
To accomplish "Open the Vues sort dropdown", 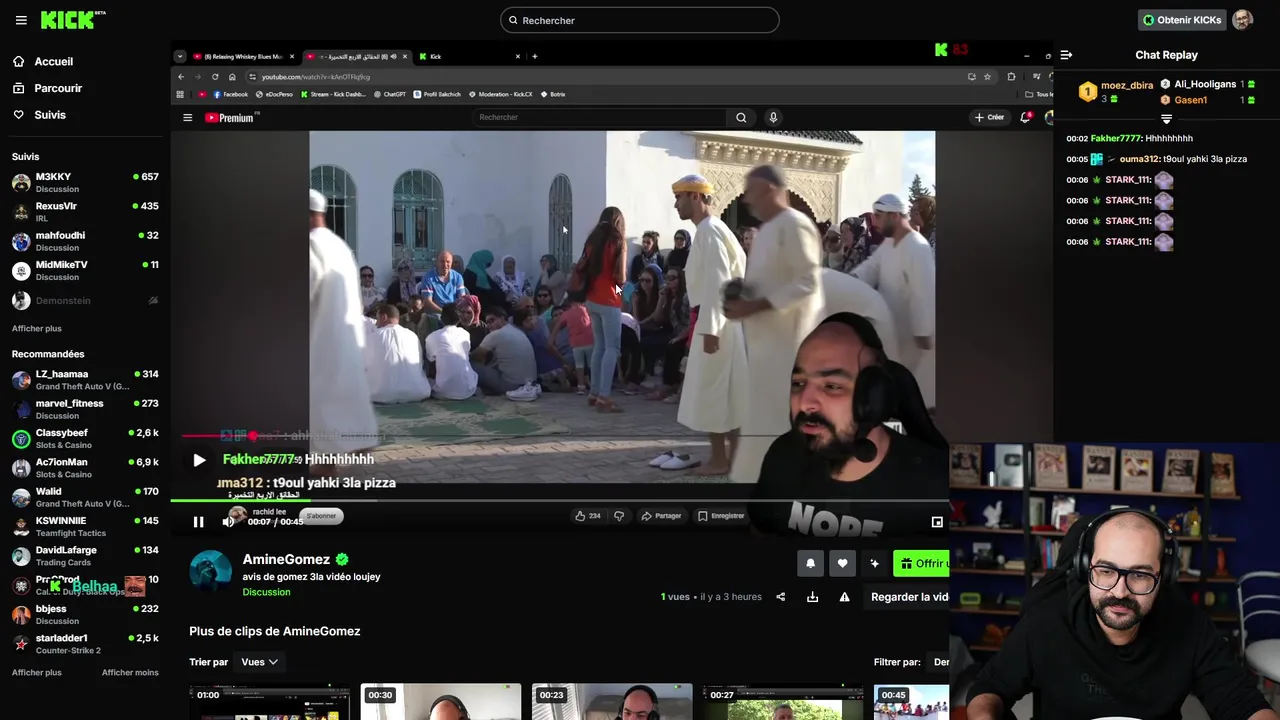I will pyautogui.click(x=259, y=662).
